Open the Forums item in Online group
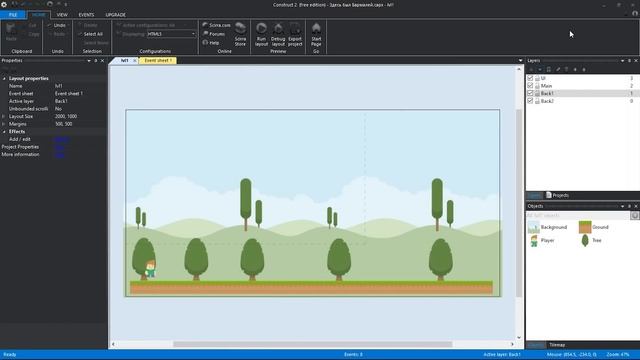 [x=214, y=34]
